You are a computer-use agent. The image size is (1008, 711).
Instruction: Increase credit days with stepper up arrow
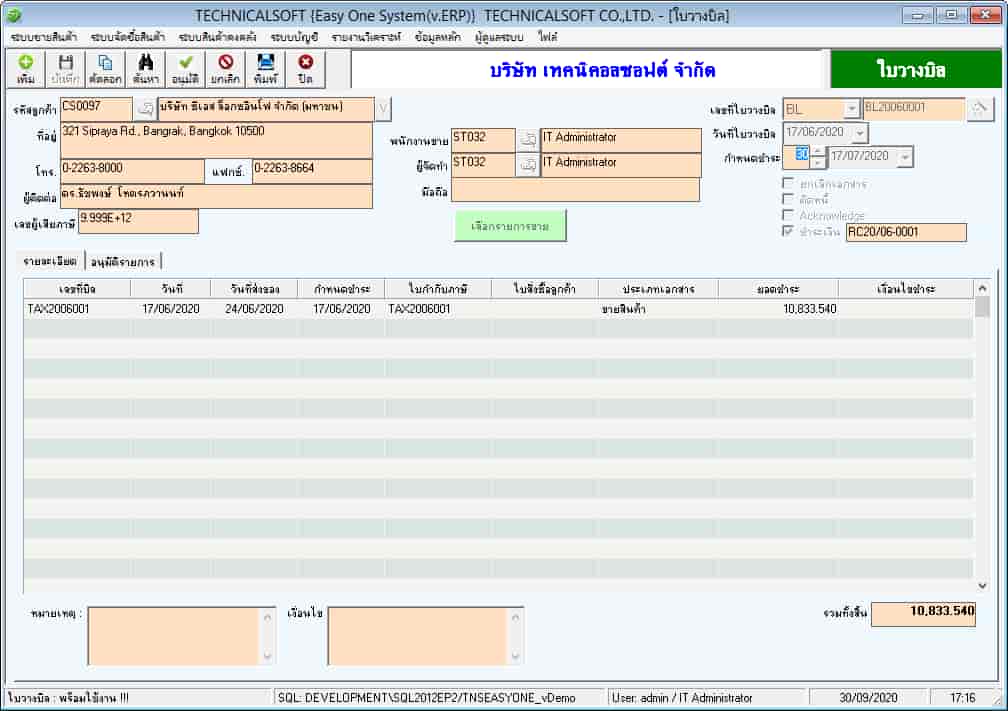coord(817,152)
